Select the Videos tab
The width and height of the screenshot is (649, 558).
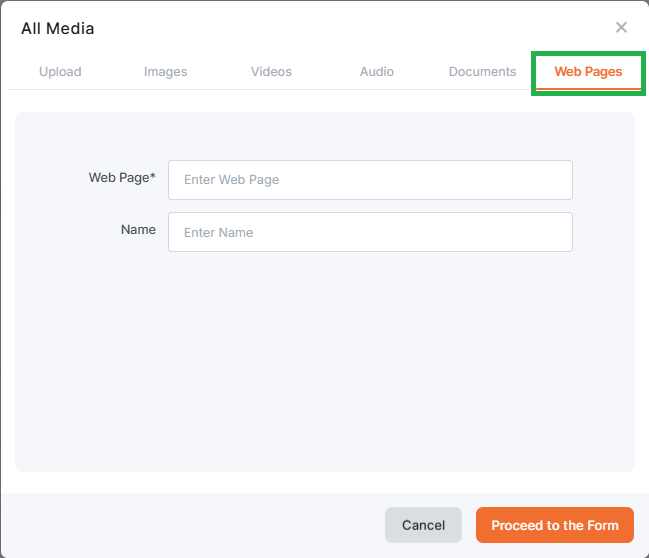271,72
